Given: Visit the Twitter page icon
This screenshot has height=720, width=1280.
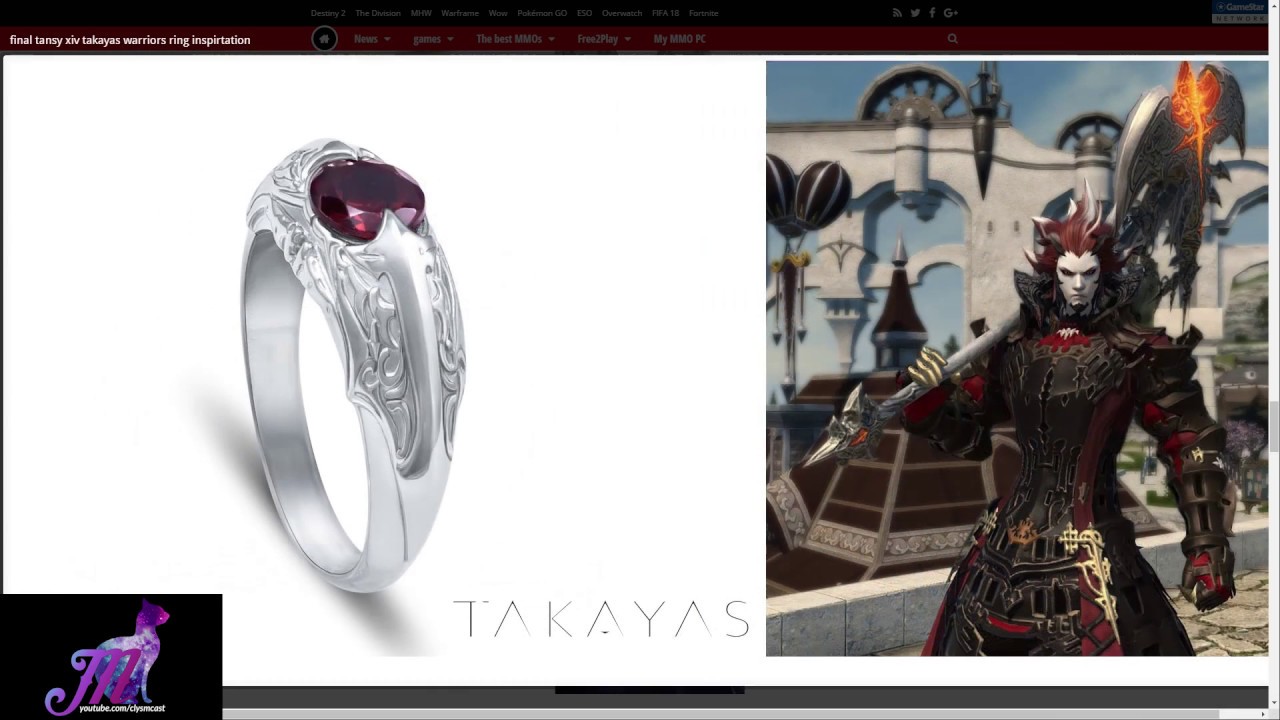Looking at the screenshot, I should pyautogui.click(x=915, y=13).
